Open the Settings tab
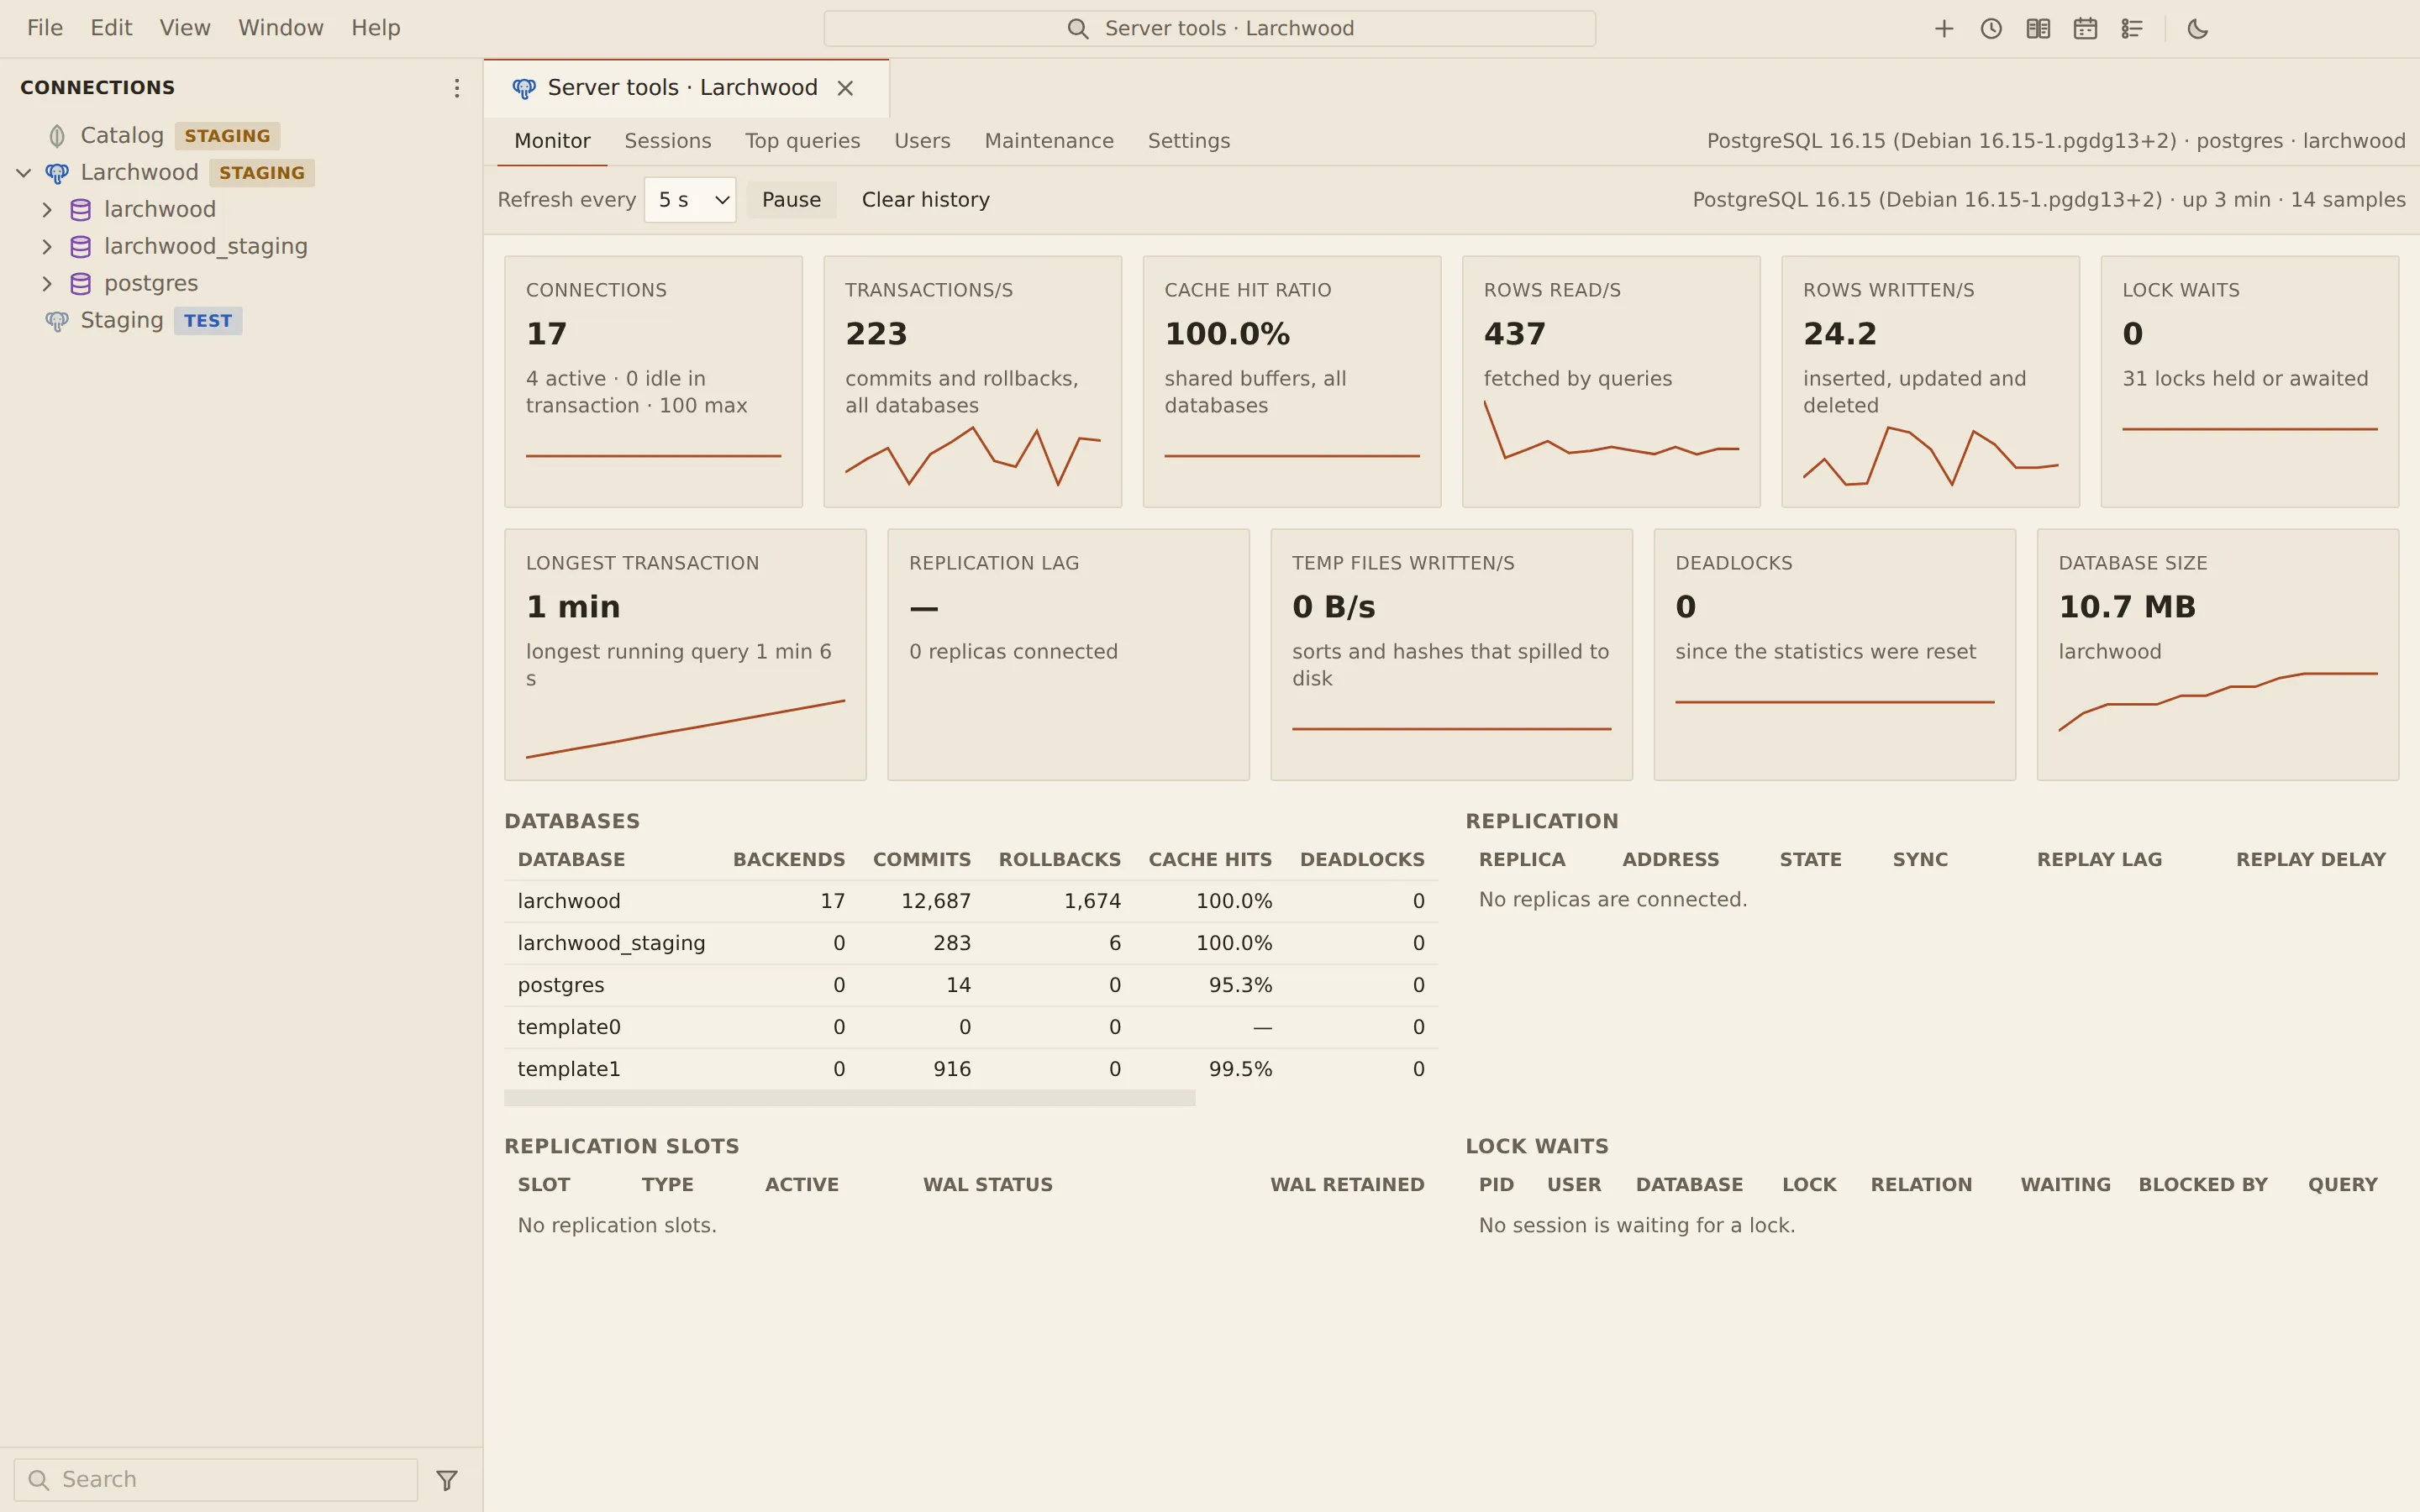2420x1512 pixels. [1188, 141]
